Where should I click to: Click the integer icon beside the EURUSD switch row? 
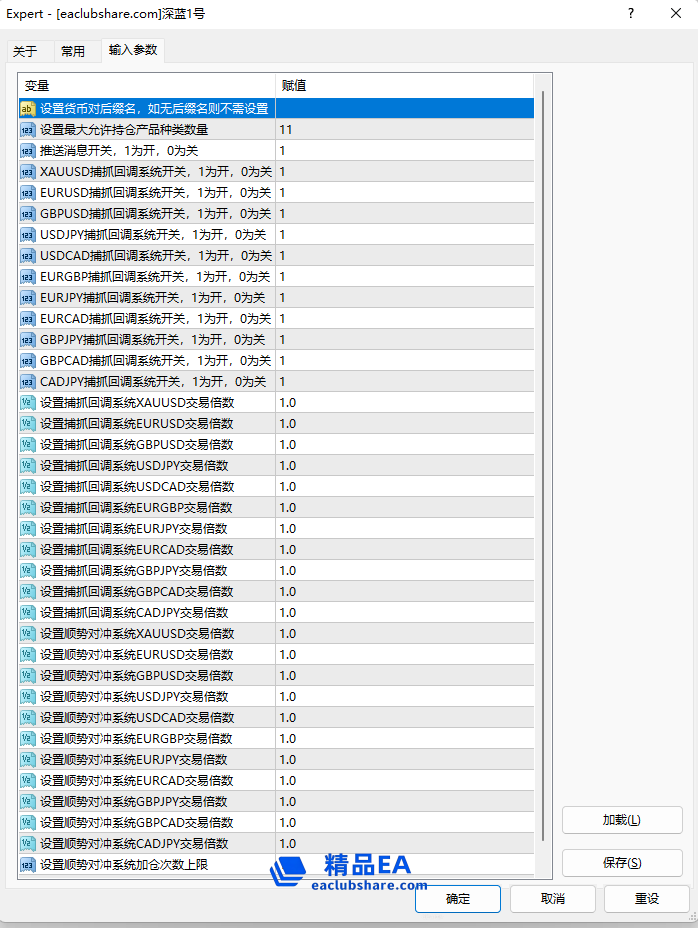[x=28, y=192]
